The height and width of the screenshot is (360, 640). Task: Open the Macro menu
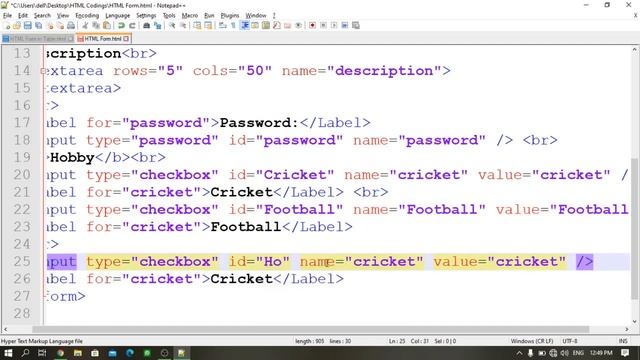(x=190, y=16)
